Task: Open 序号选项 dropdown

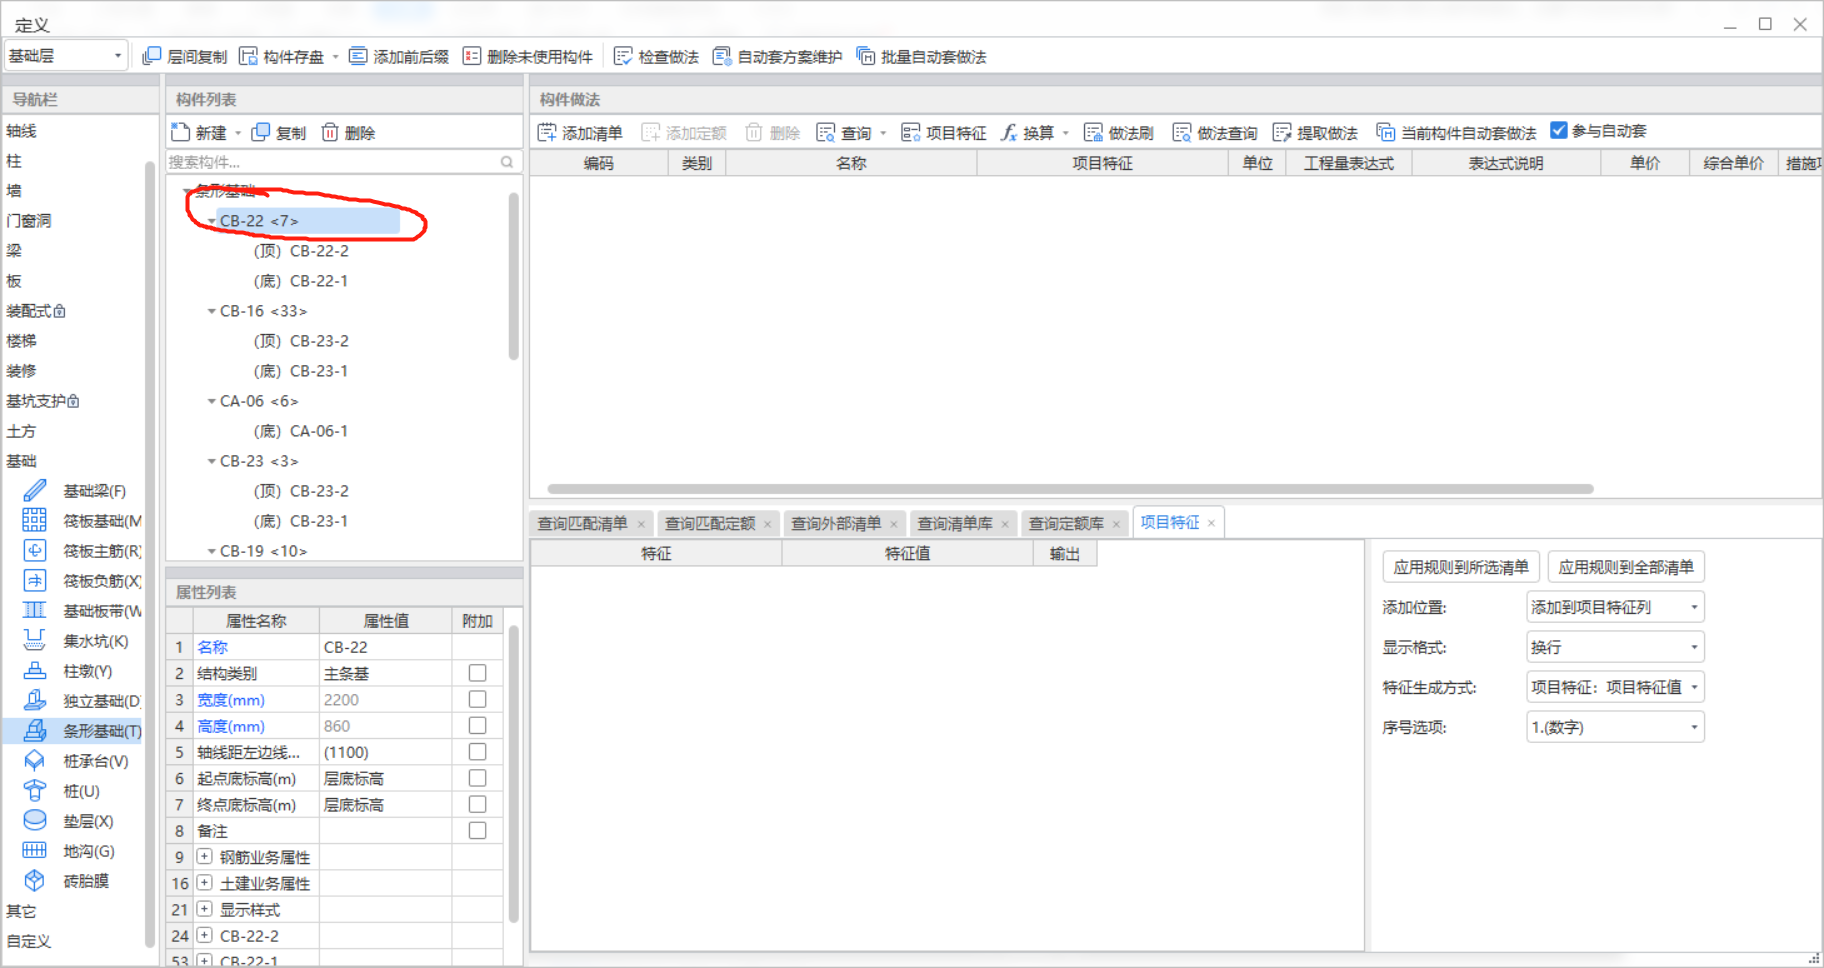Action: point(1615,727)
